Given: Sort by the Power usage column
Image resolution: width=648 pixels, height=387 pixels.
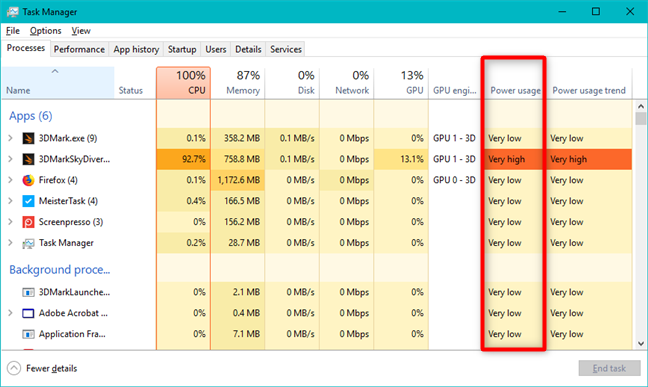Looking at the screenshot, I should [515, 83].
